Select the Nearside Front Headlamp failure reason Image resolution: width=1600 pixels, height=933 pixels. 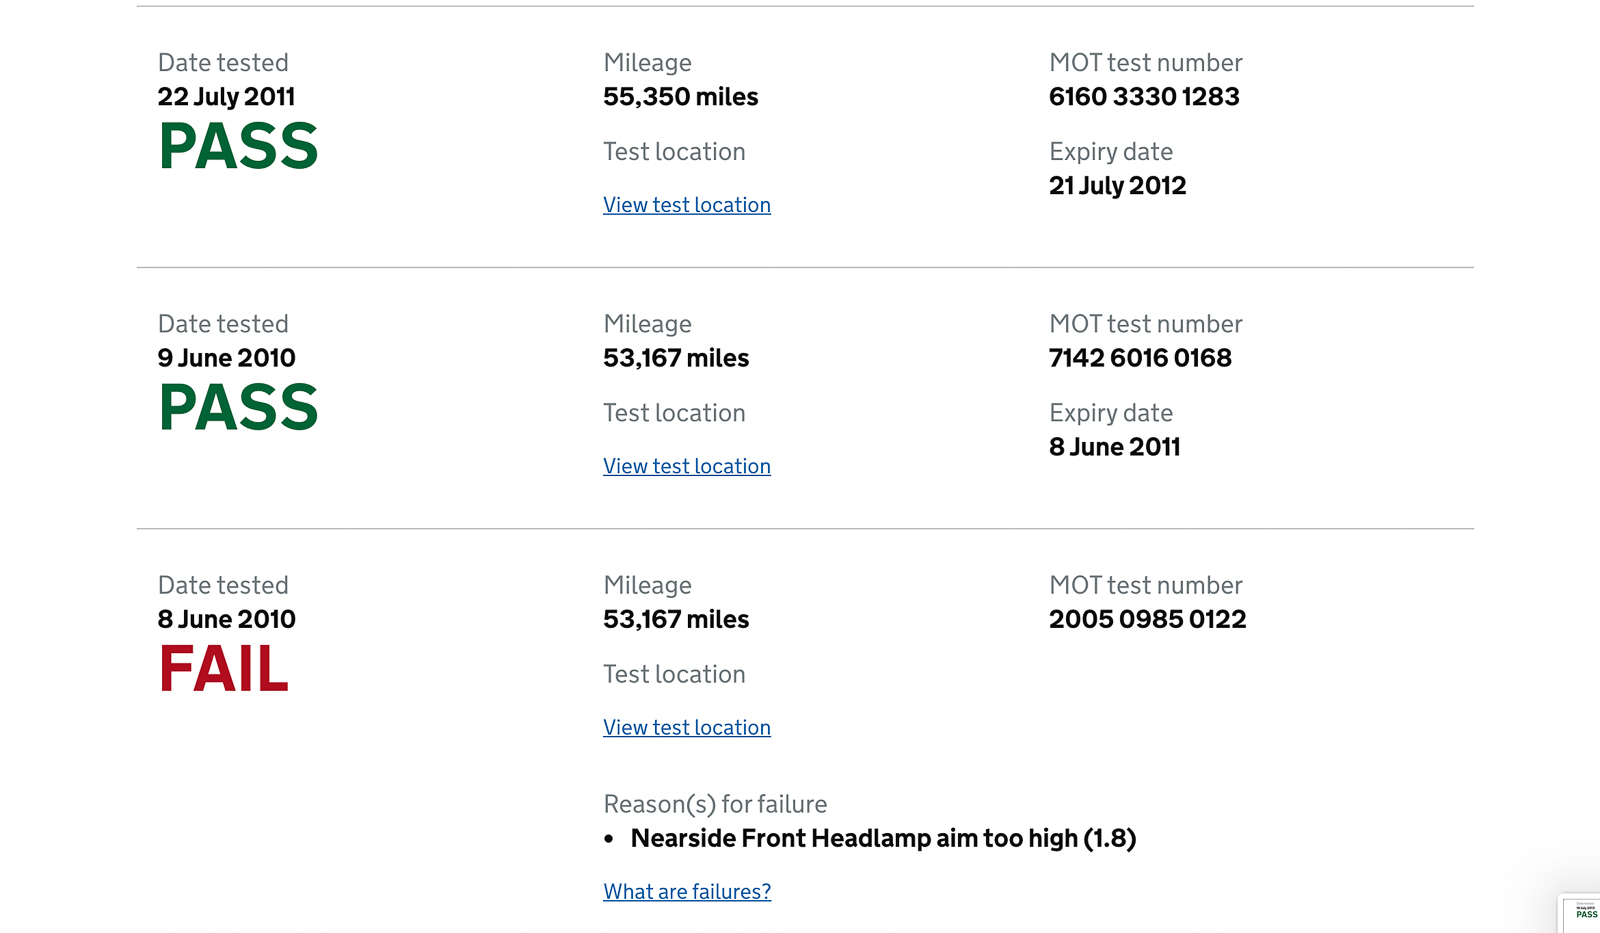pyautogui.click(x=884, y=838)
